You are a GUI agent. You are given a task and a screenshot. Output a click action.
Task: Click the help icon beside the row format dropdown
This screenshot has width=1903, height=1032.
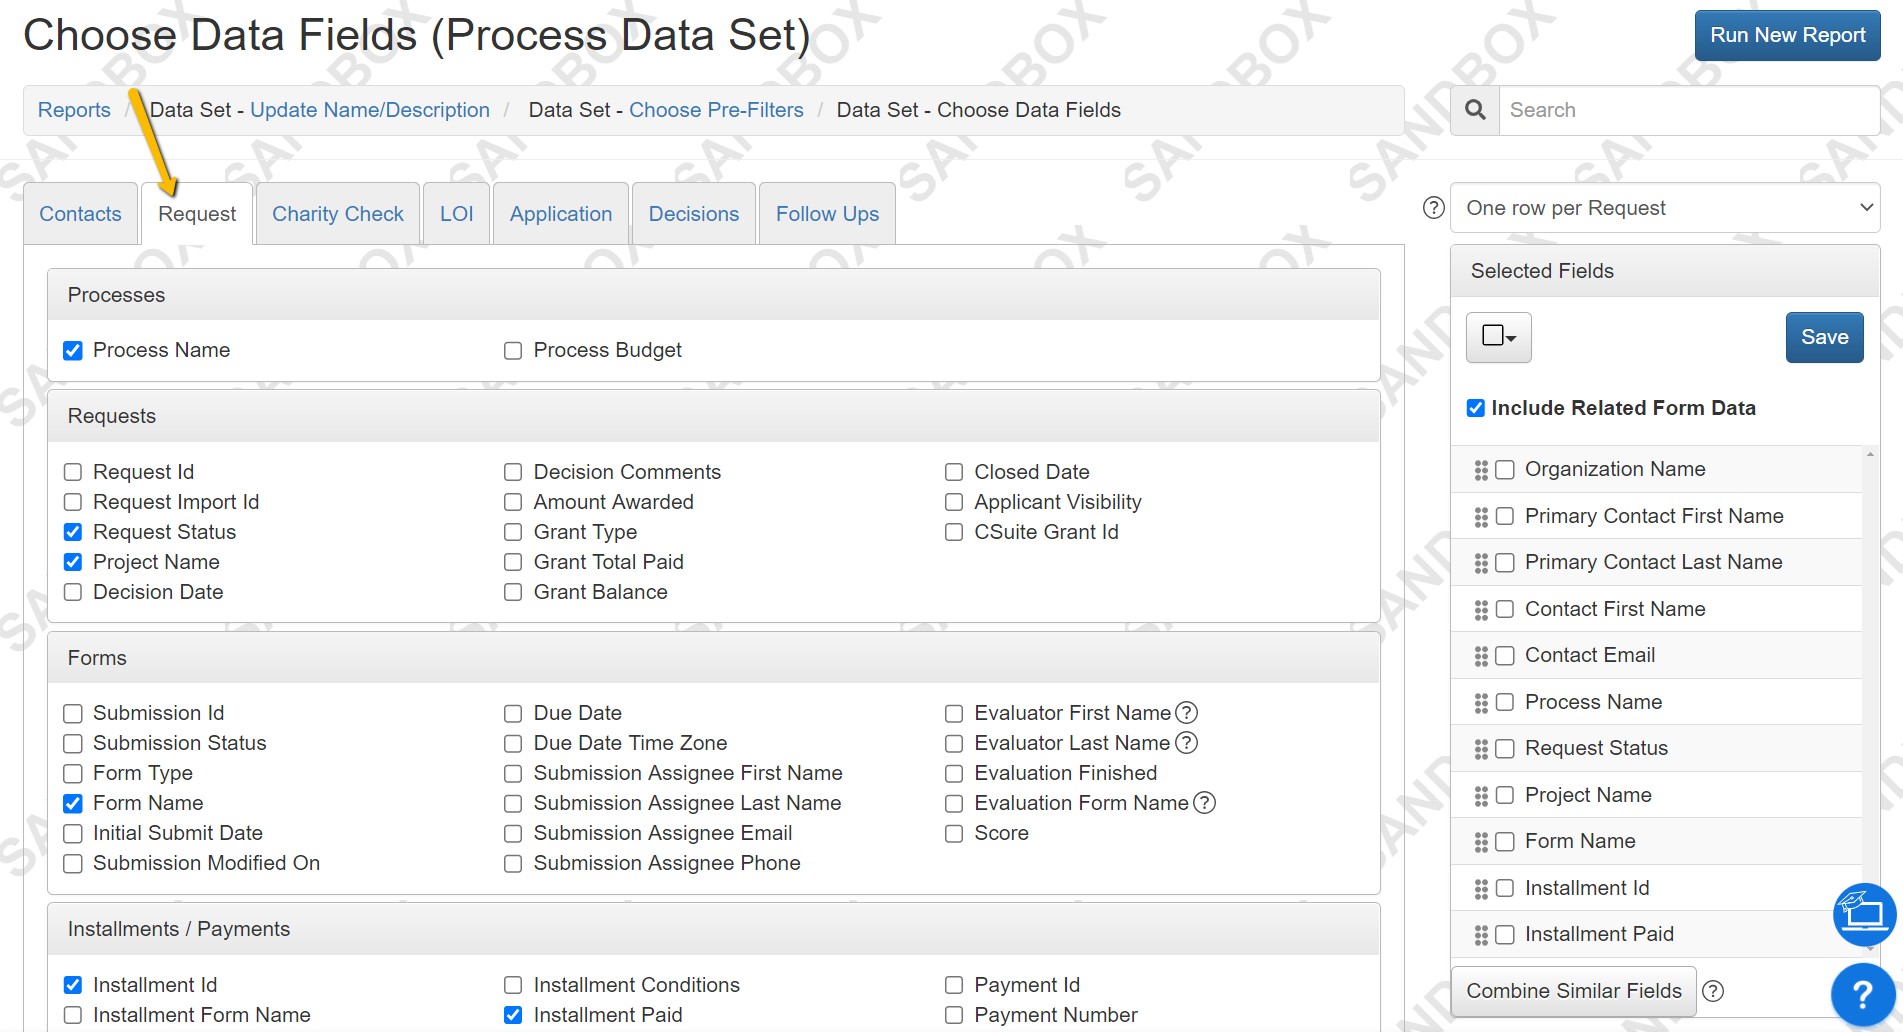point(1433,208)
